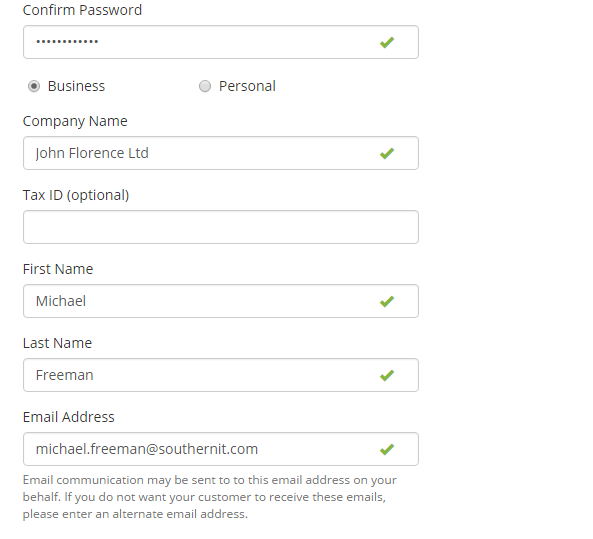Click the green checkmark beside John Florence Ltd
593x539 pixels.
(387, 153)
